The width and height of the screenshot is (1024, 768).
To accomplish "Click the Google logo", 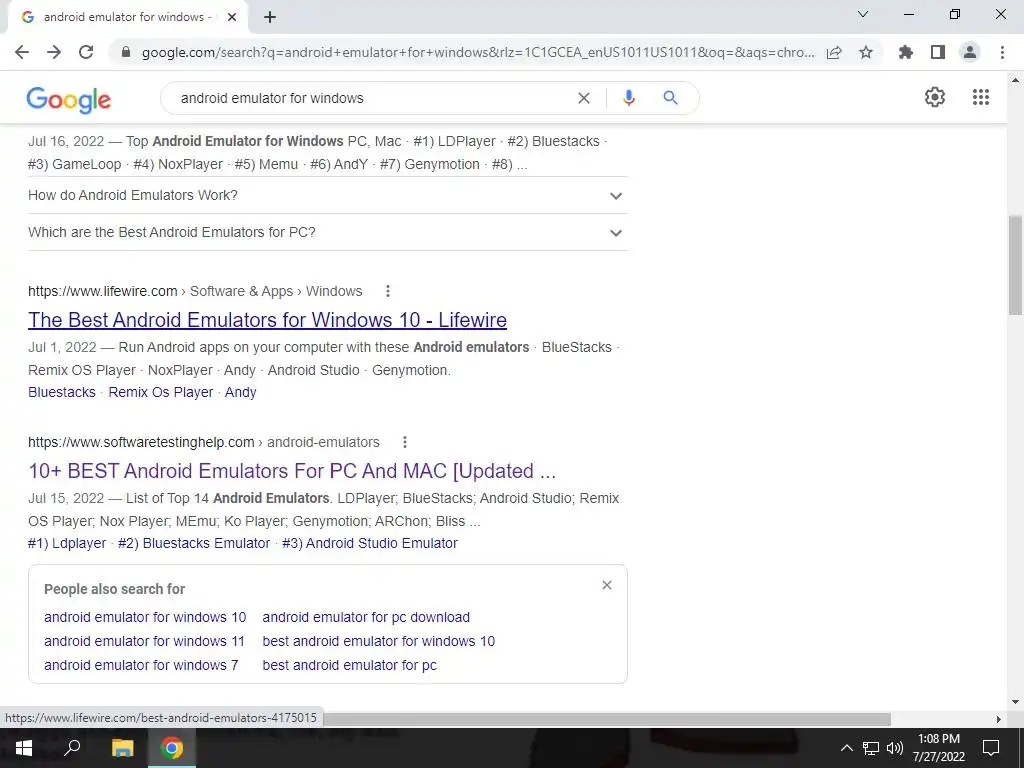I will click(69, 99).
